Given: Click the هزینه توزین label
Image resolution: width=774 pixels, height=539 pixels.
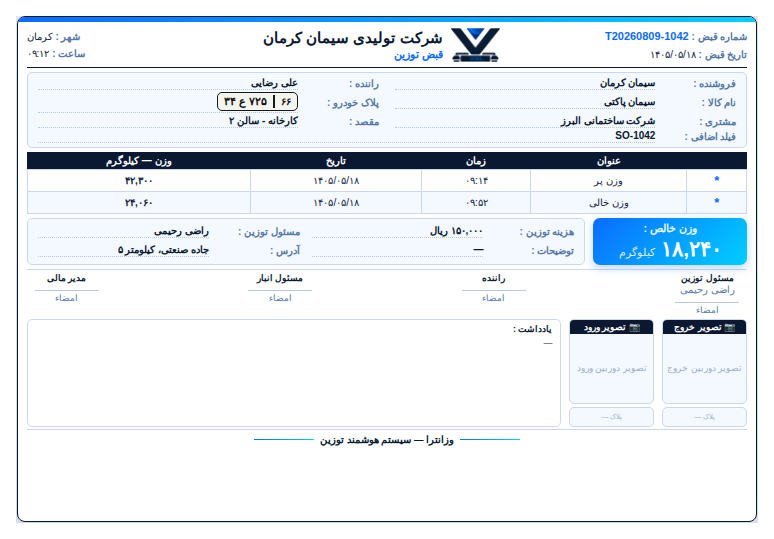Looking at the screenshot, I should [x=546, y=232].
